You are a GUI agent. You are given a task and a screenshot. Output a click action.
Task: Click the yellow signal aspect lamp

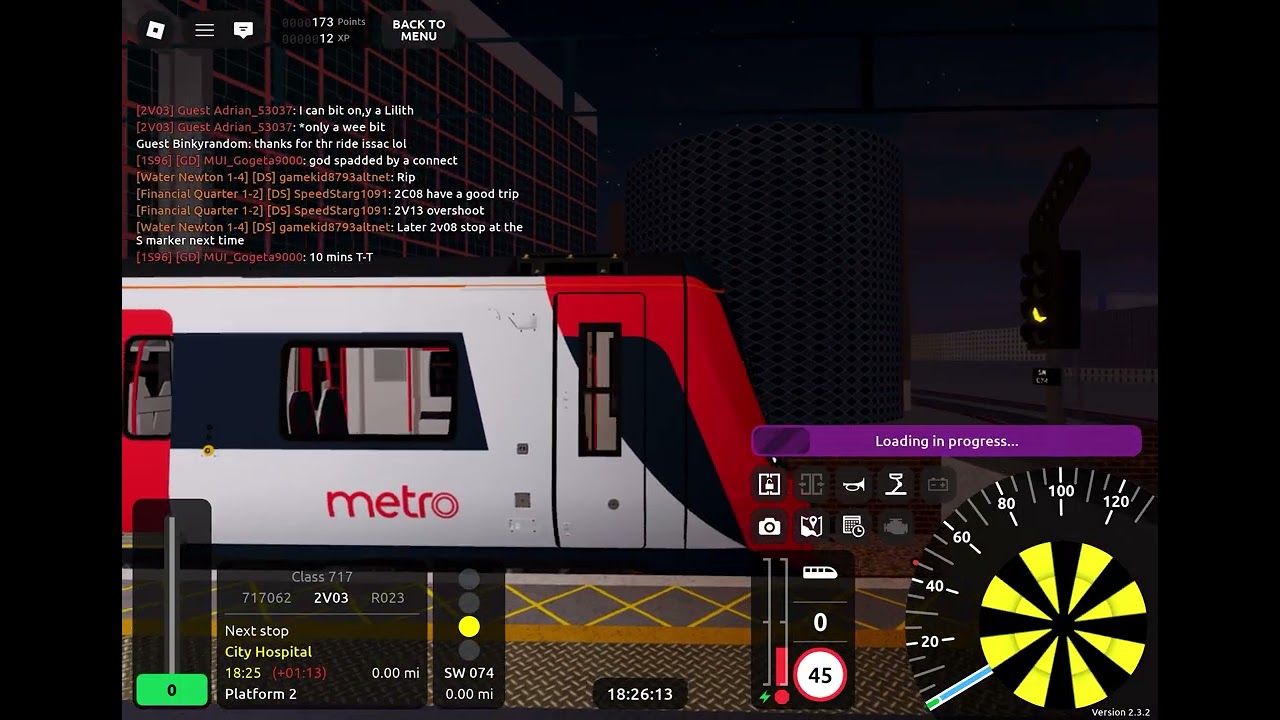pos(469,627)
